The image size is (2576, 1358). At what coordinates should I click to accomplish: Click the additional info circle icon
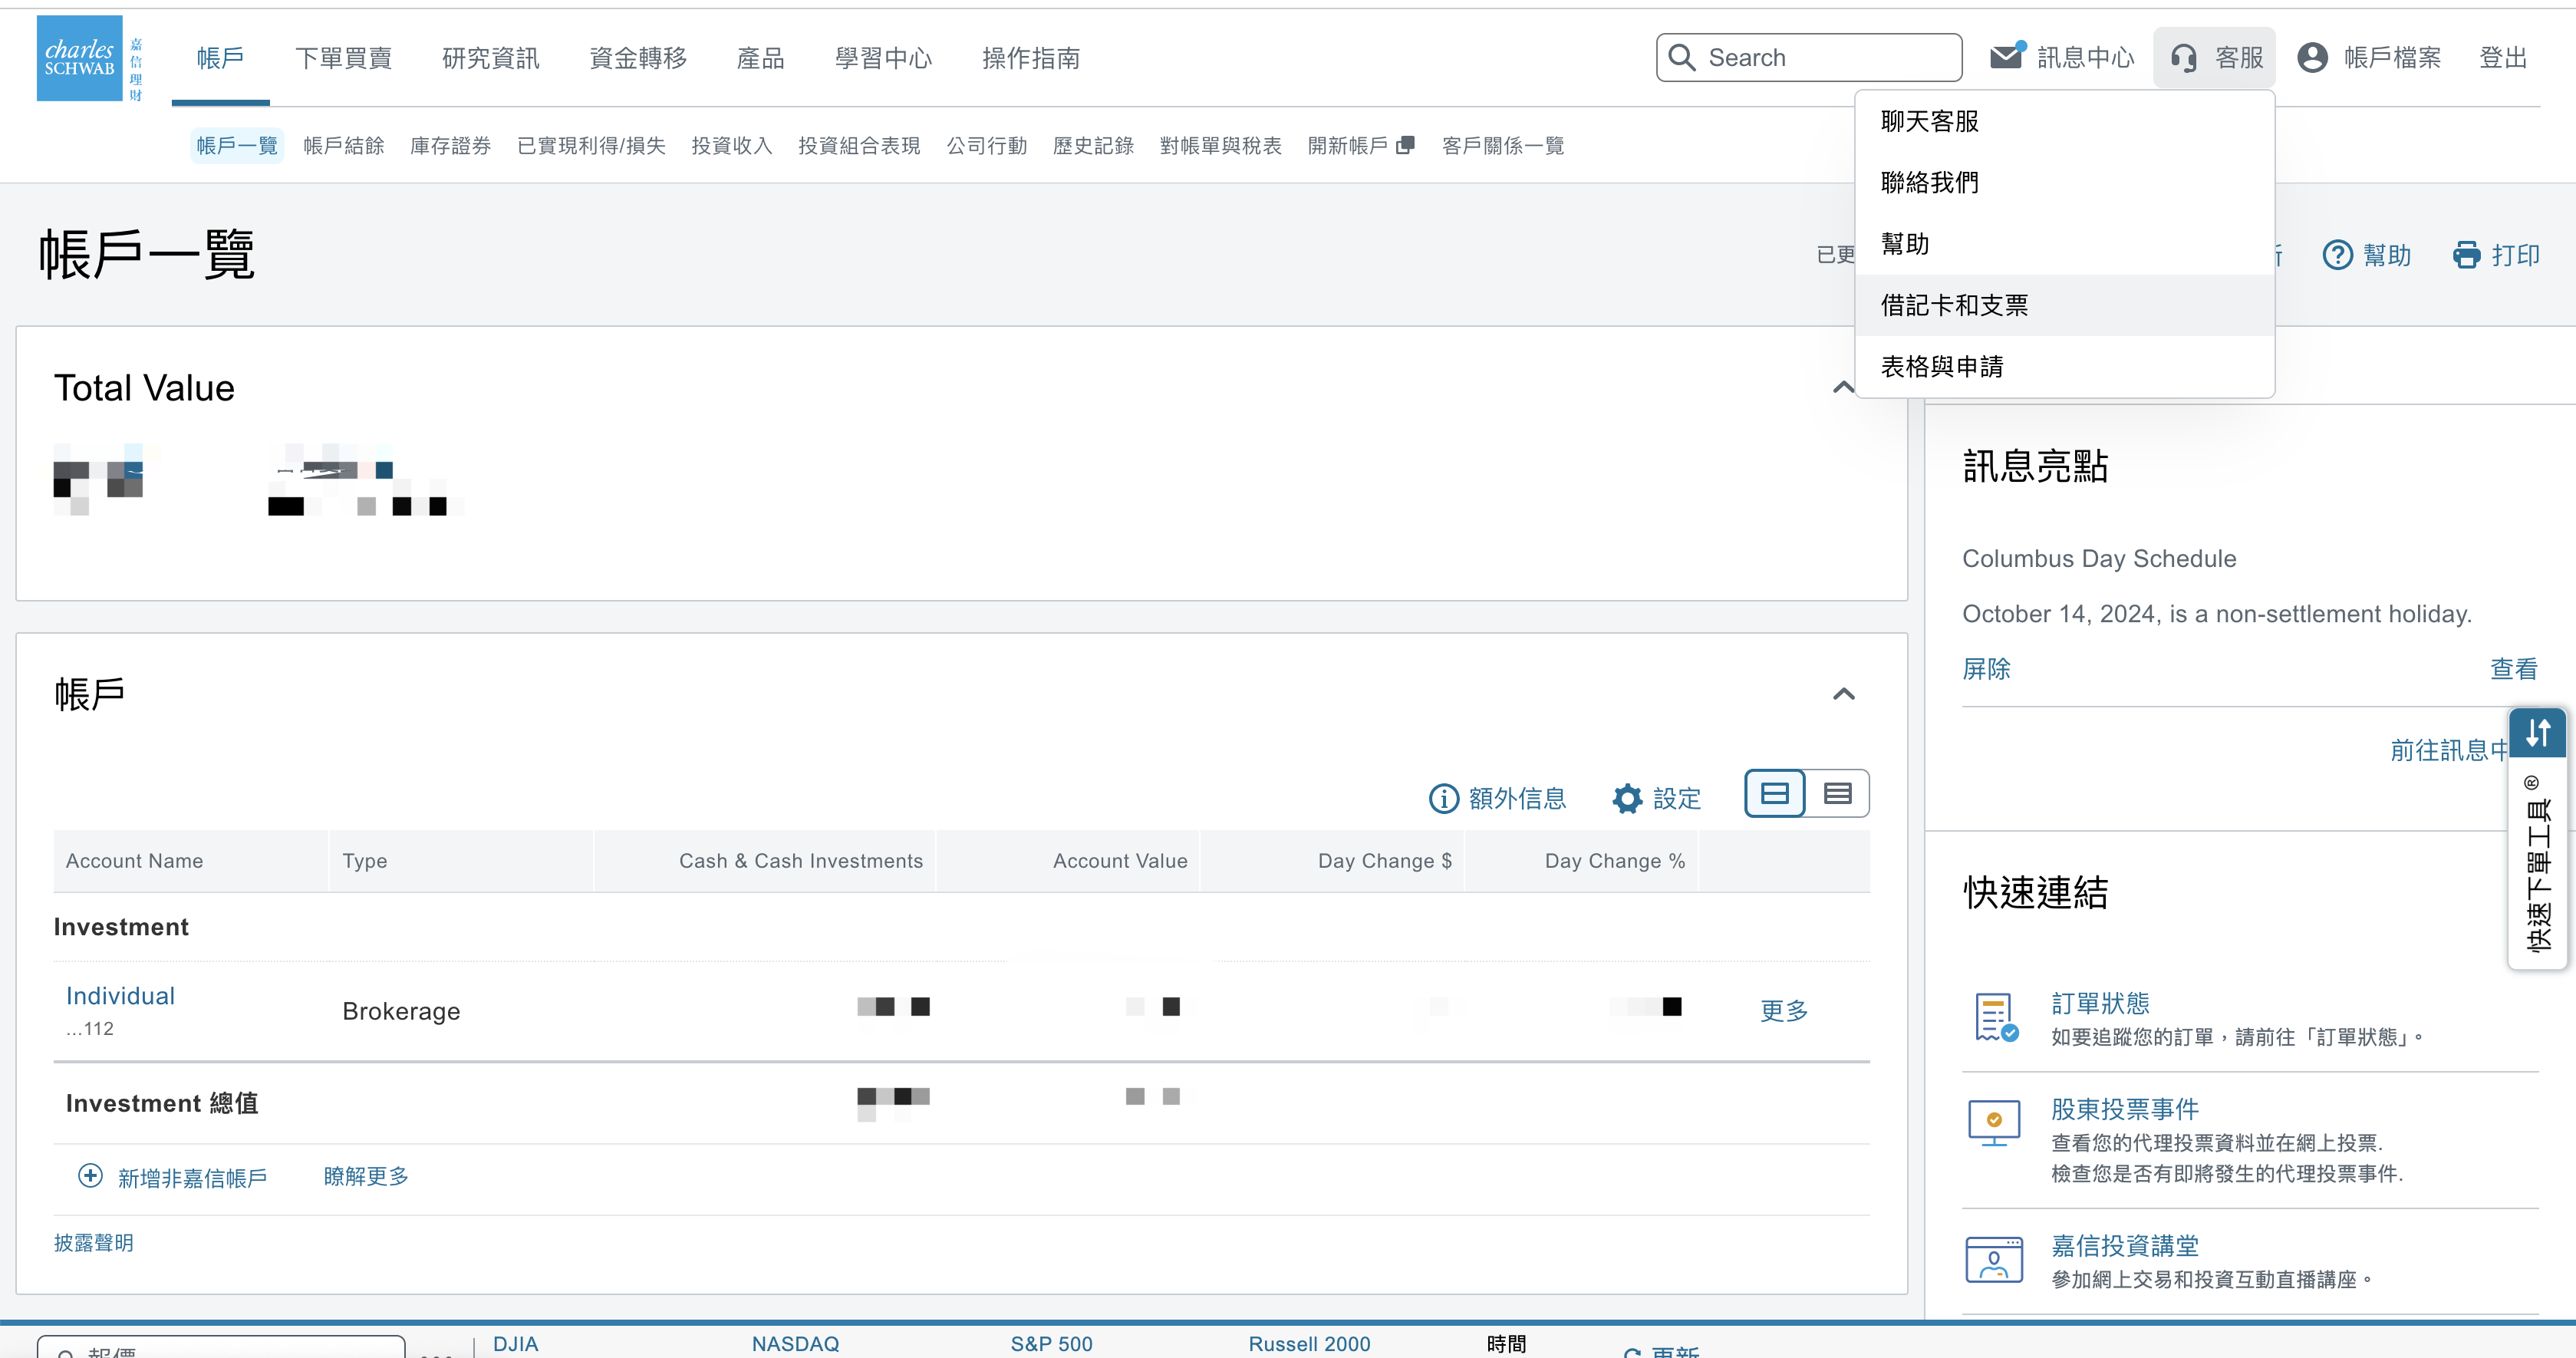tap(1443, 798)
